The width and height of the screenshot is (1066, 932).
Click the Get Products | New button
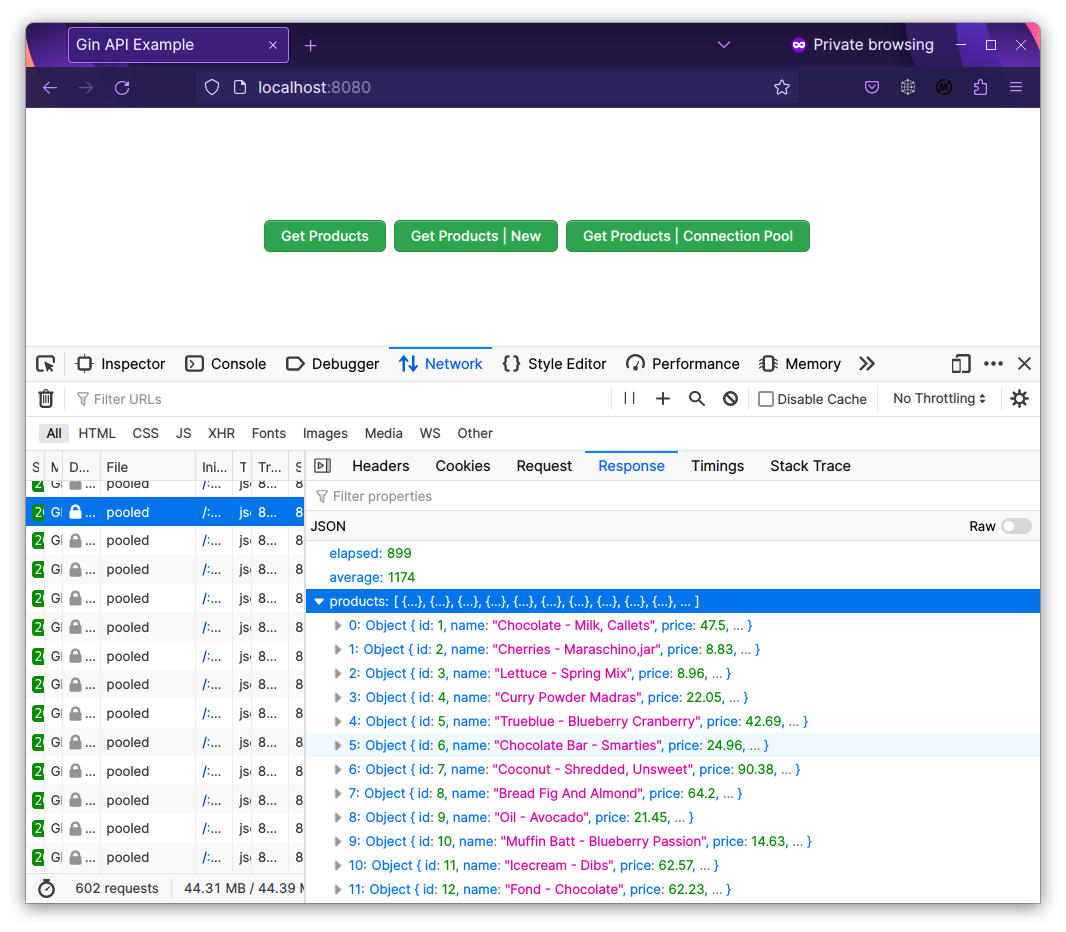[x=475, y=236]
